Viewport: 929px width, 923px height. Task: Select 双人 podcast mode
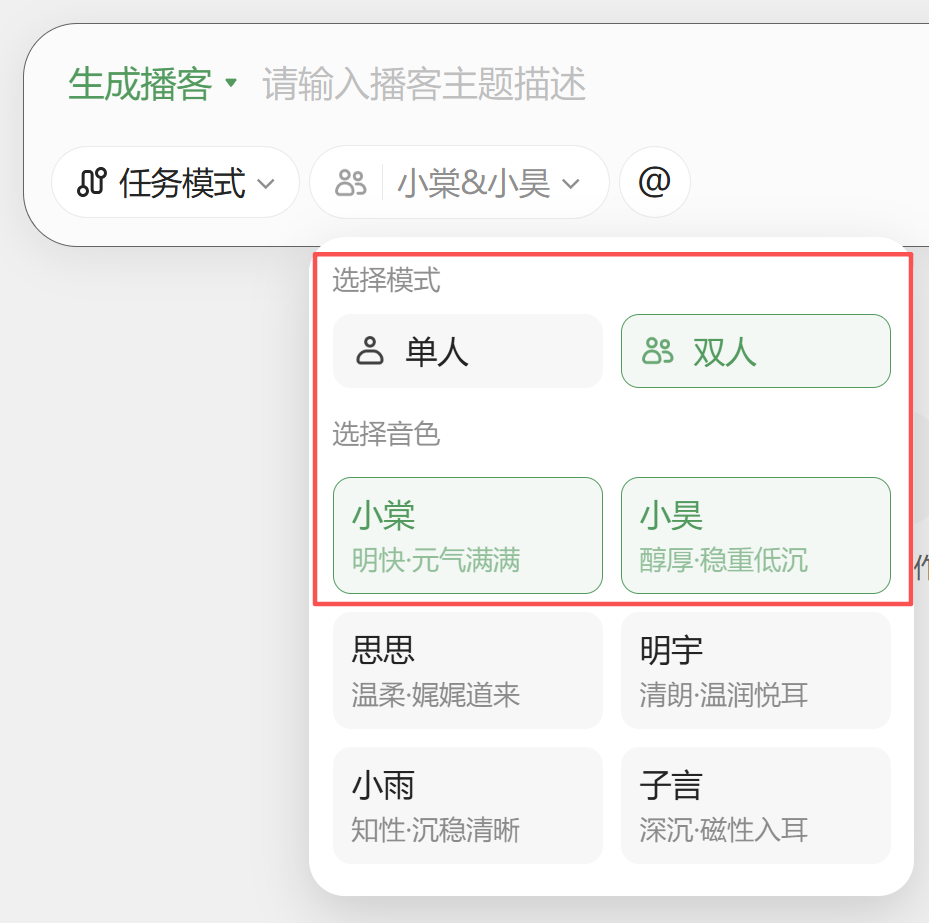(755, 351)
